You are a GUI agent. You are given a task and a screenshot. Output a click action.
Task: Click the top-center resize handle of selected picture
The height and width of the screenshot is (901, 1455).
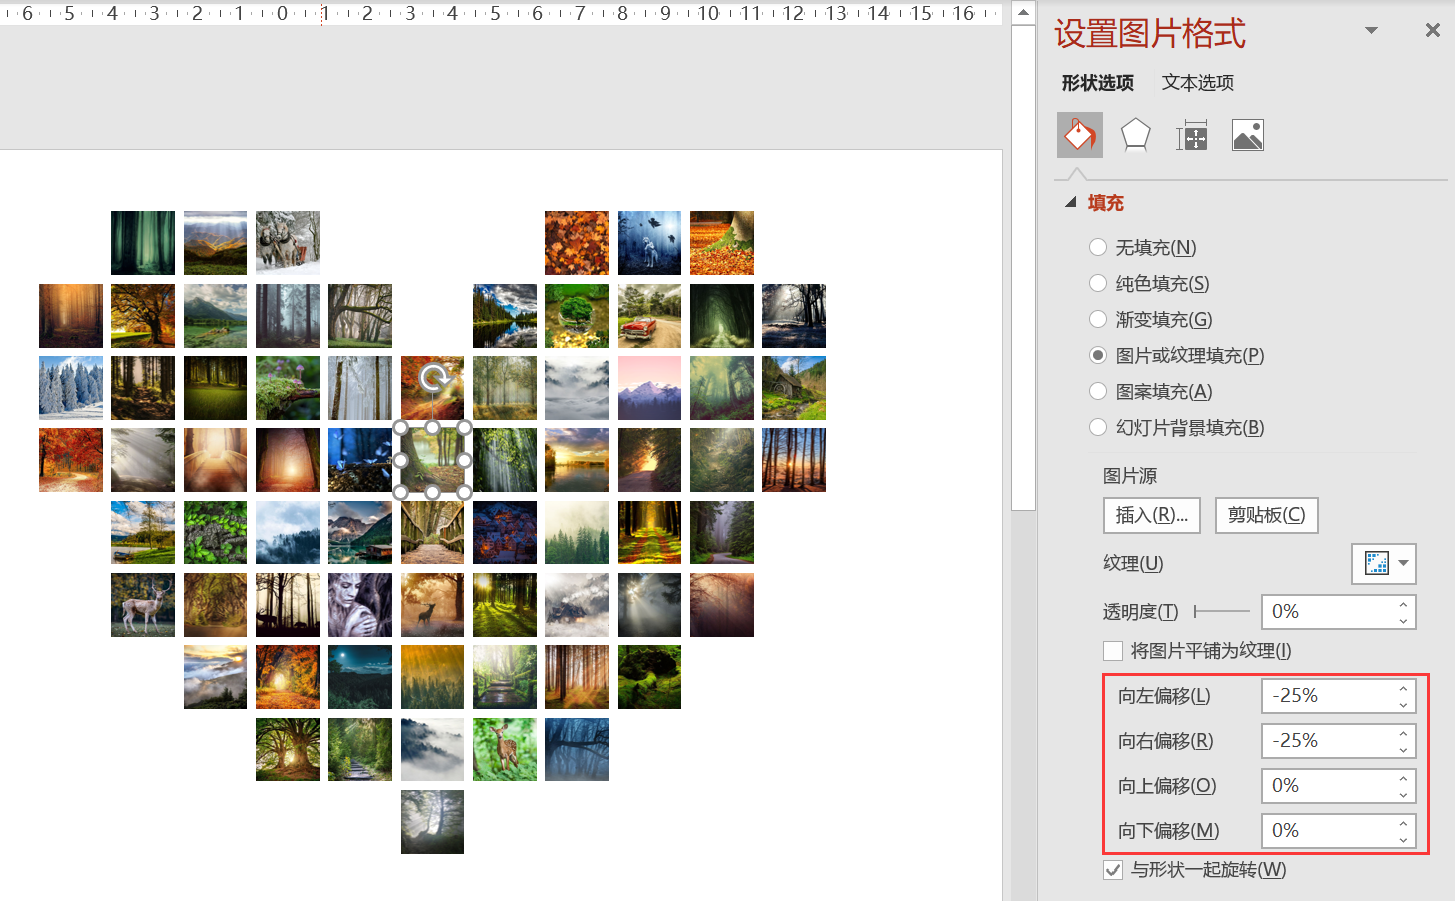click(x=433, y=428)
